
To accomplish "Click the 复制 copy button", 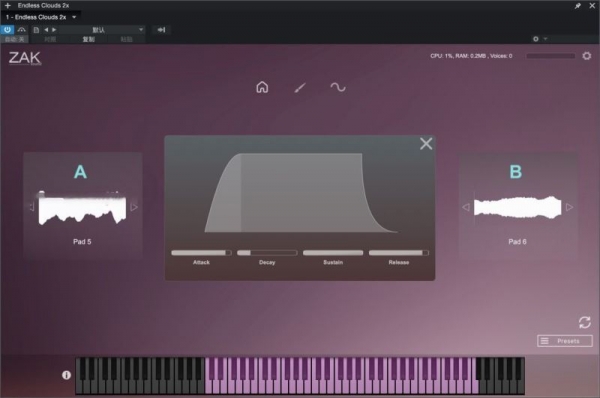I will click(x=88, y=39).
